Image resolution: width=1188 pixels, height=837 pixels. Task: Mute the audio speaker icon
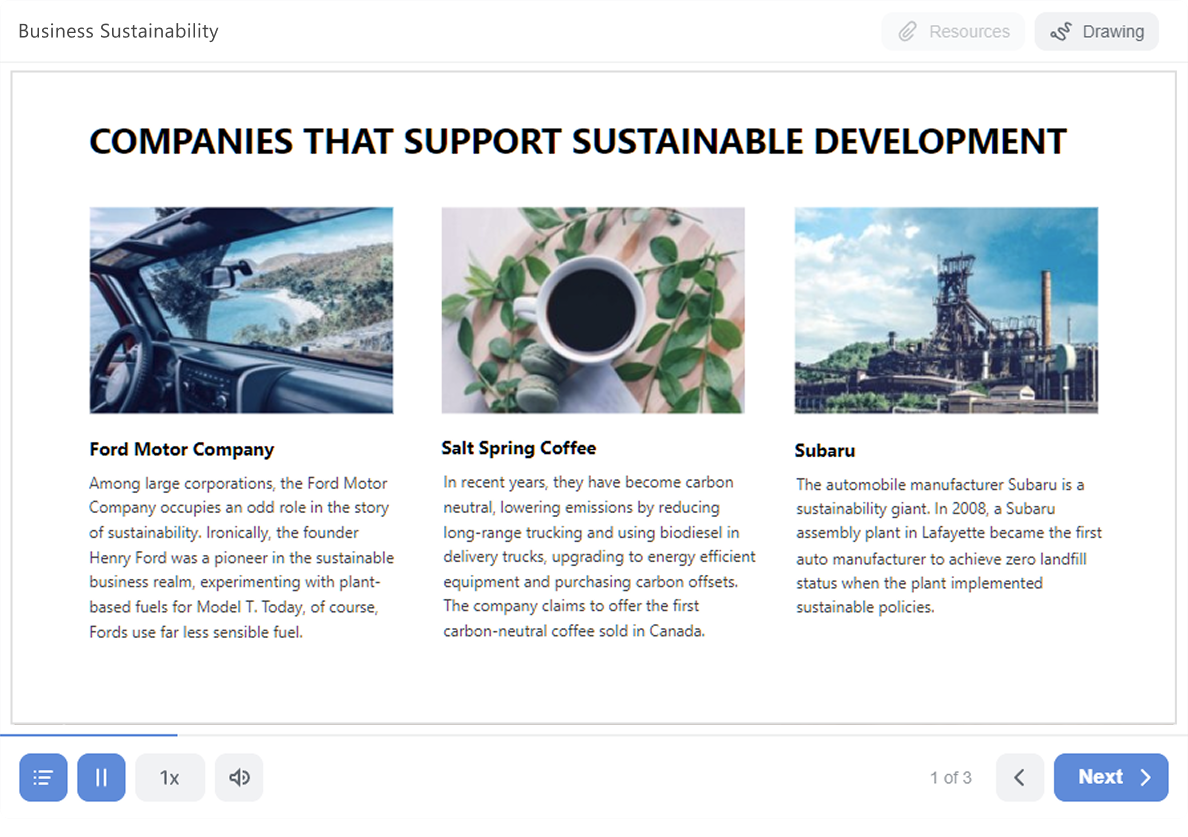click(238, 777)
